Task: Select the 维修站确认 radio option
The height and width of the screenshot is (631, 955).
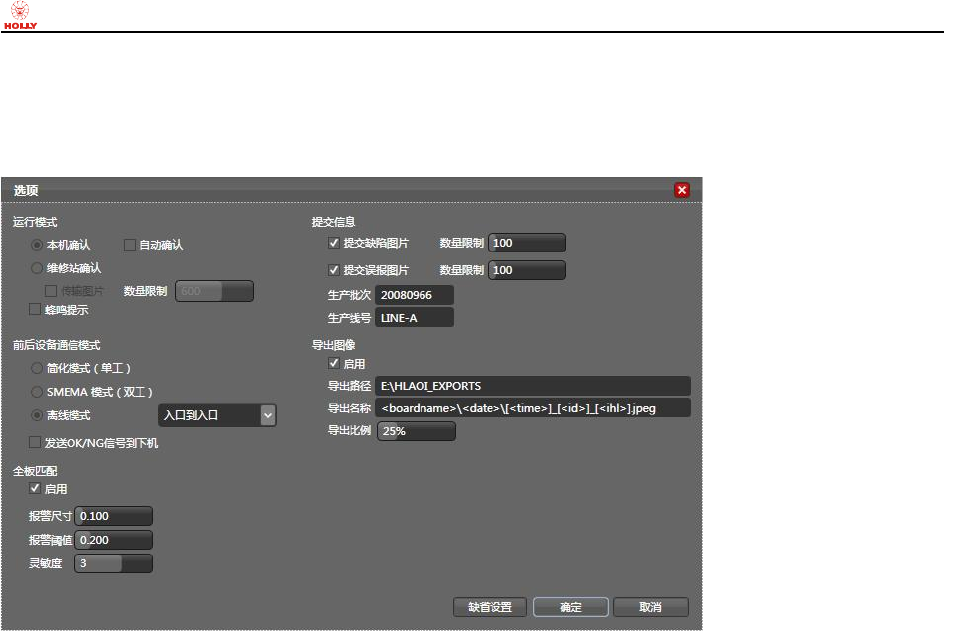Action: (37, 268)
